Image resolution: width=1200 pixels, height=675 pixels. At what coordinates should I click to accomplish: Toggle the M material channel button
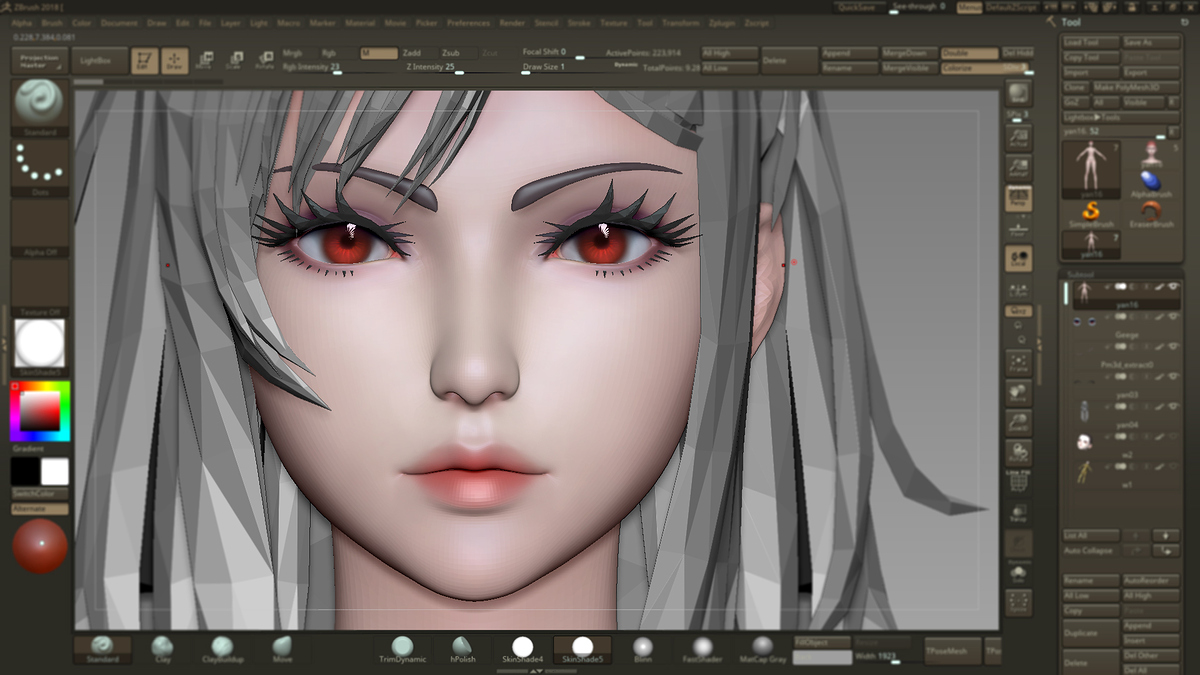[x=378, y=52]
